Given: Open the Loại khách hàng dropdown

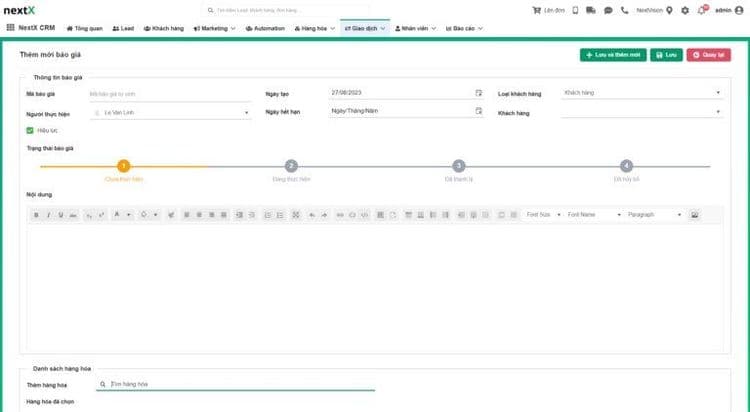Looking at the screenshot, I should coord(640,93).
